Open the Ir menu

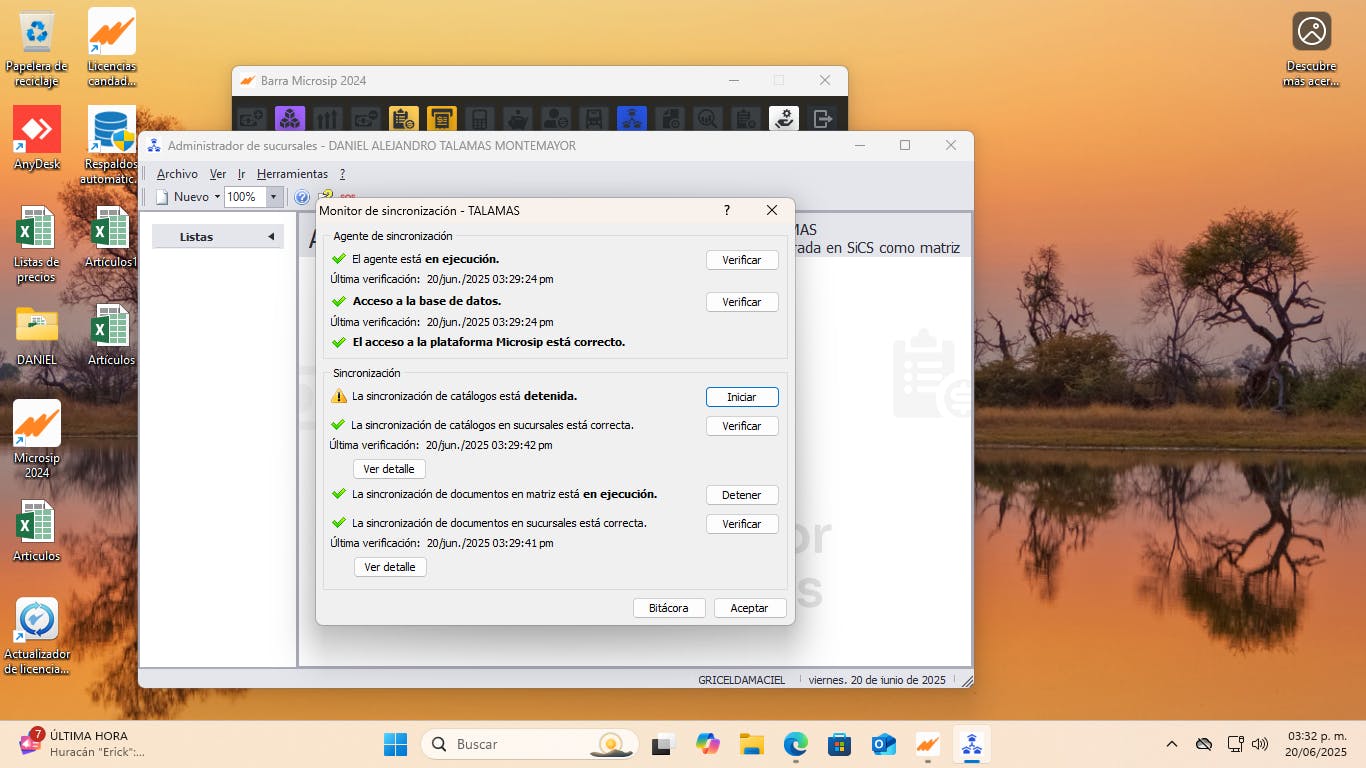(242, 174)
